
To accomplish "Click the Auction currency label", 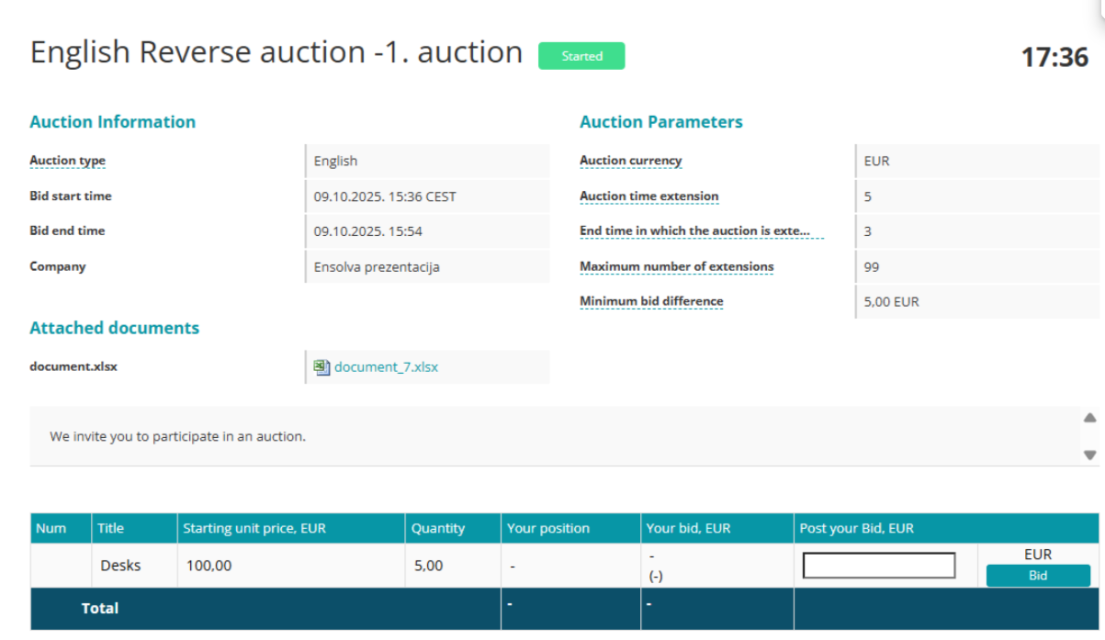I will [630, 161].
